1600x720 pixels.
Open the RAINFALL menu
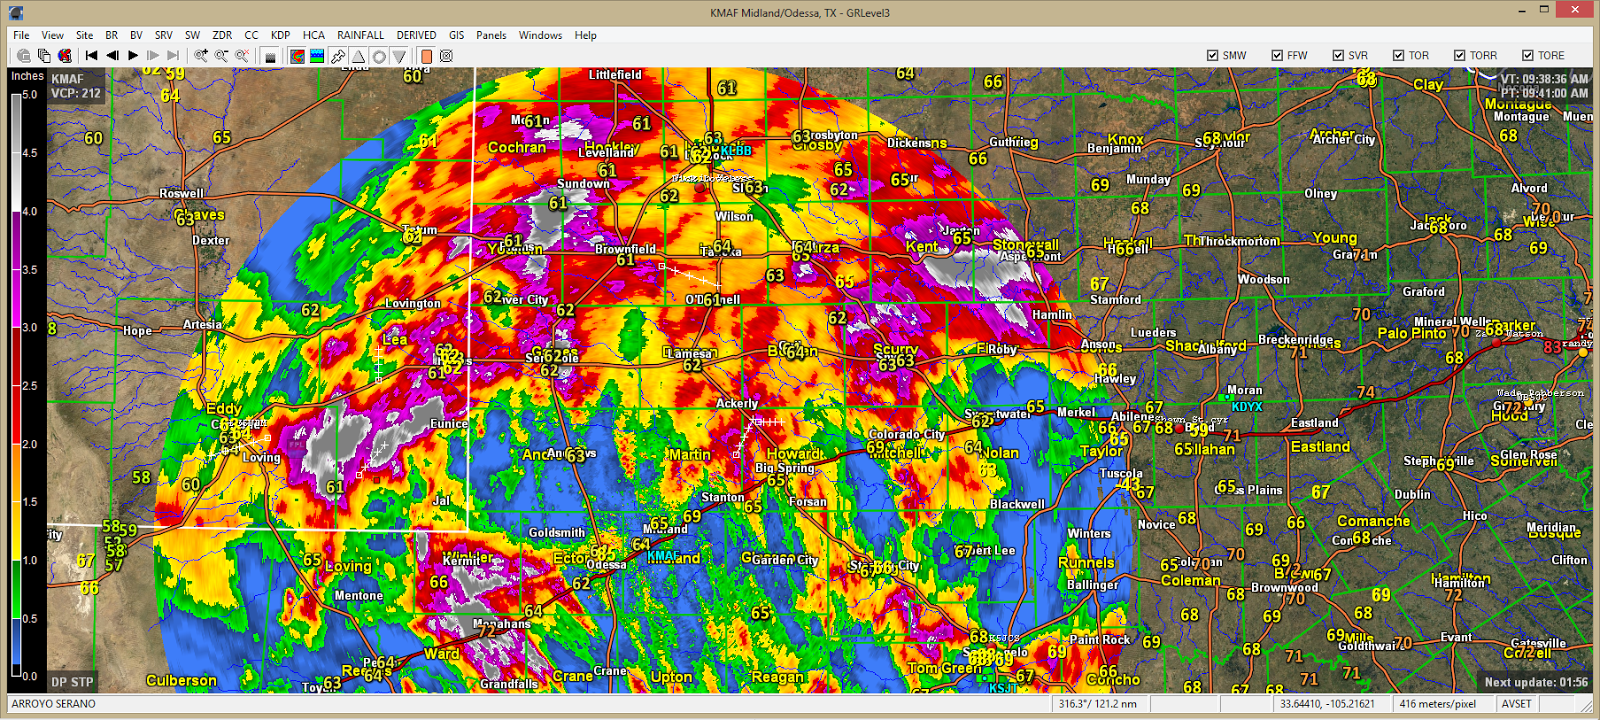click(x=361, y=35)
